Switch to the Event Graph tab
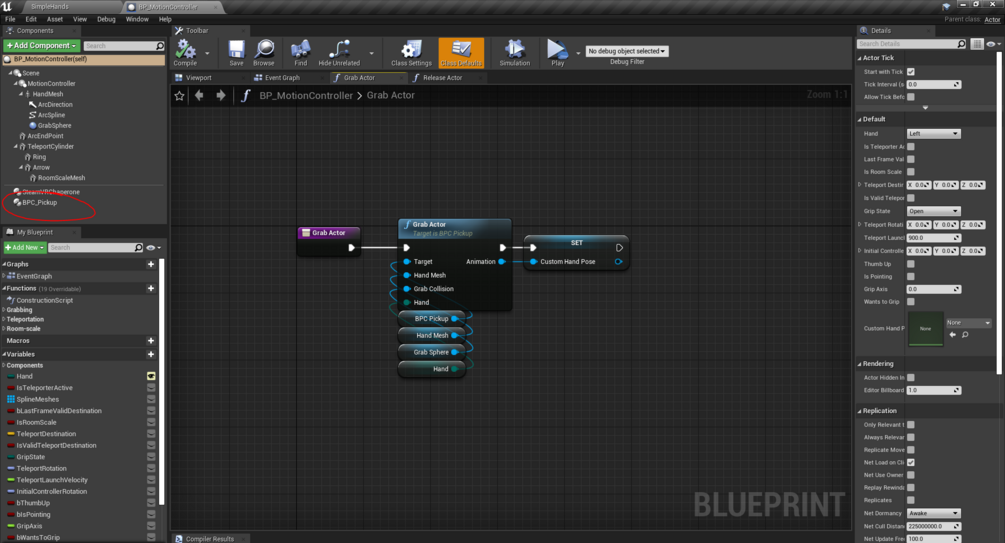 pyautogui.click(x=282, y=78)
